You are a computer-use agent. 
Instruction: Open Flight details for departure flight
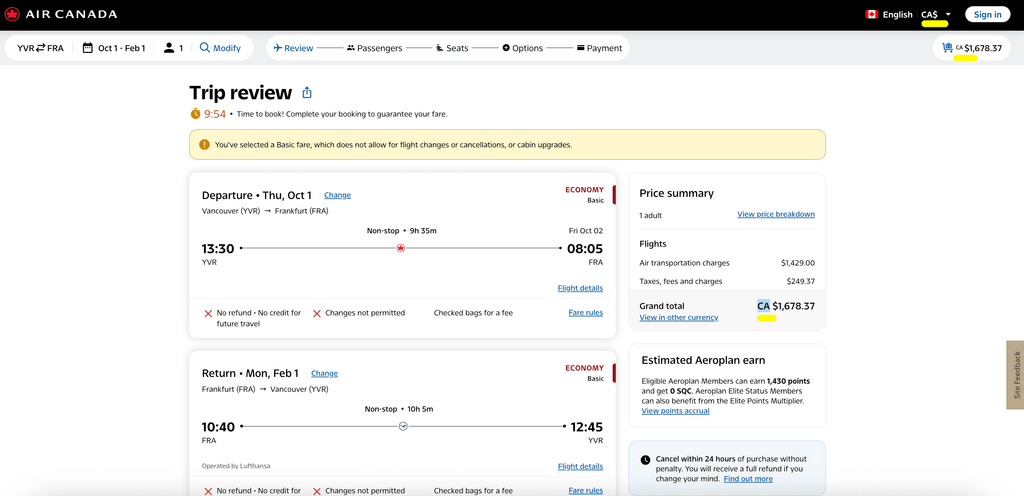(x=580, y=288)
